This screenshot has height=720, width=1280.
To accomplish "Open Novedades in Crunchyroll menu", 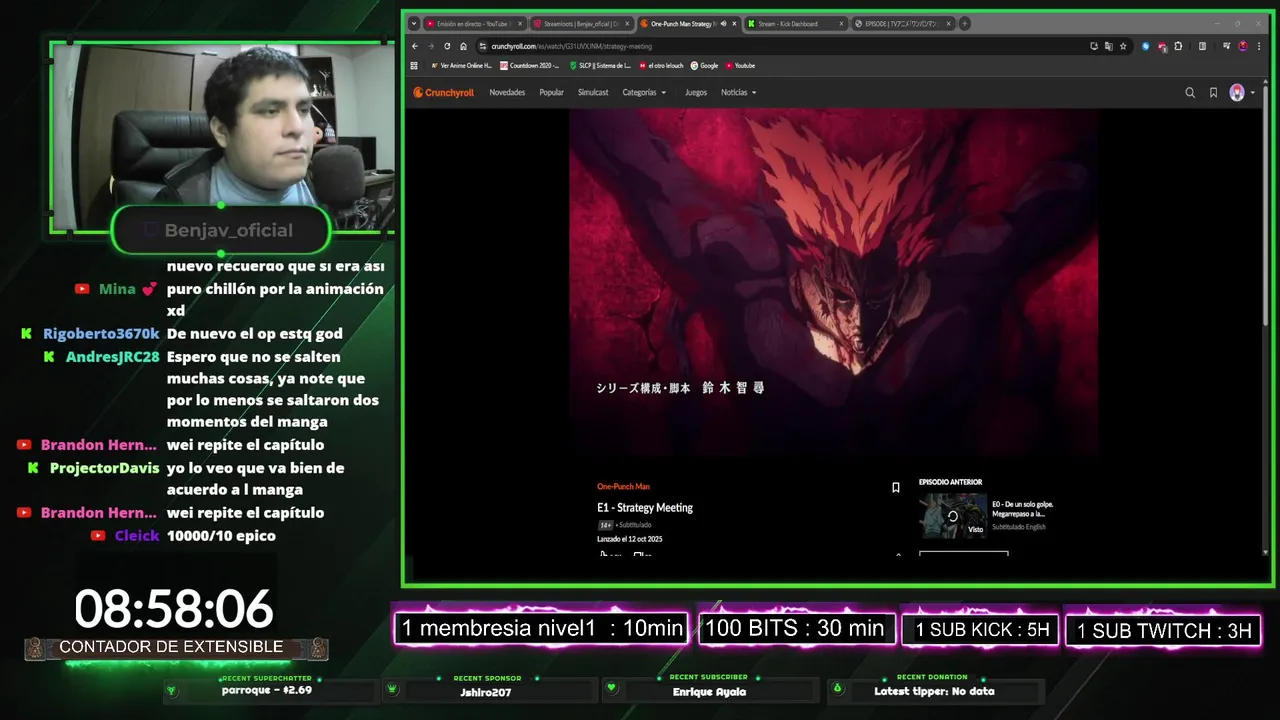I will coord(507,93).
